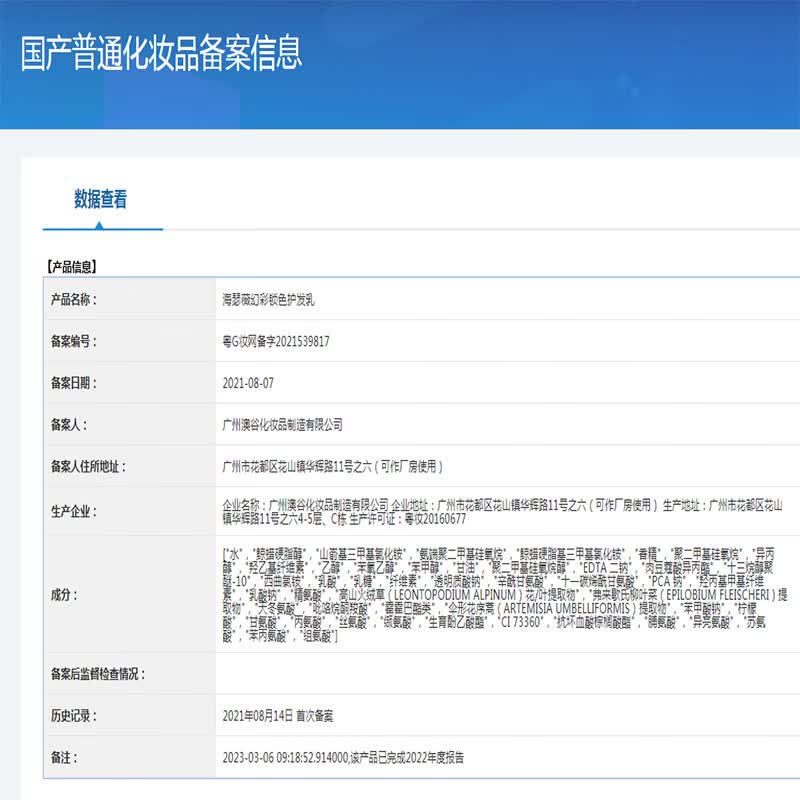The width and height of the screenshot is (800, 800).
Task: Select filing number 粤G妆网备字2021539817
Action: (x=276, y=341)
